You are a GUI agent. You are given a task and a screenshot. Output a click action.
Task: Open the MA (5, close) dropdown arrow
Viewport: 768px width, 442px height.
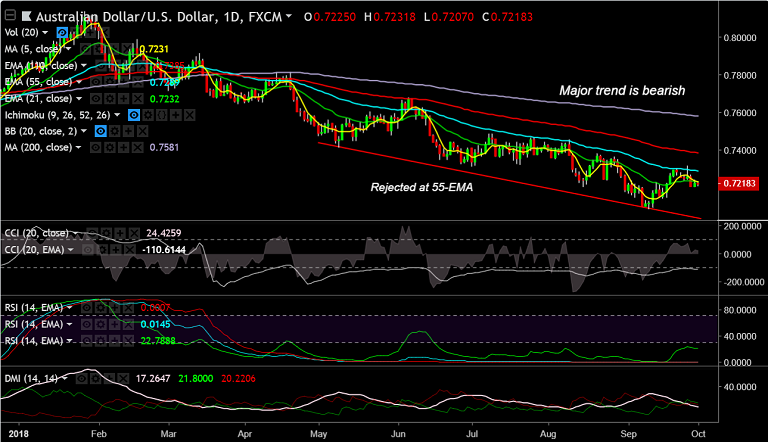pyautogui.click(x=68, y=49)
